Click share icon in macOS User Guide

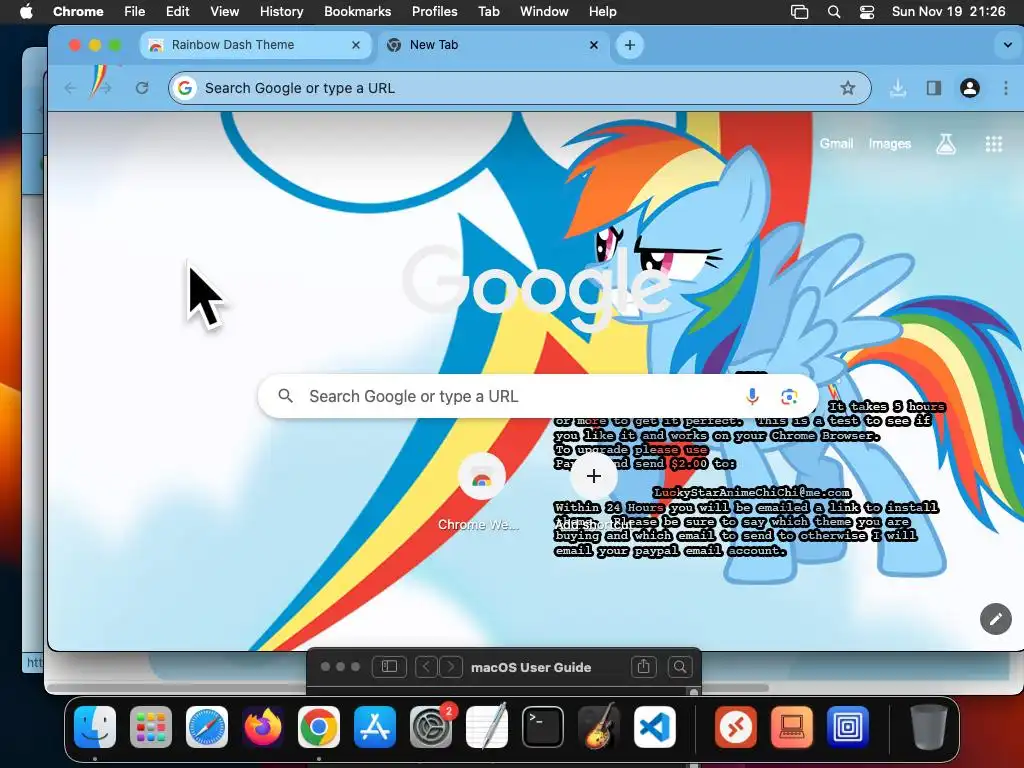click(x=643, y=667)
